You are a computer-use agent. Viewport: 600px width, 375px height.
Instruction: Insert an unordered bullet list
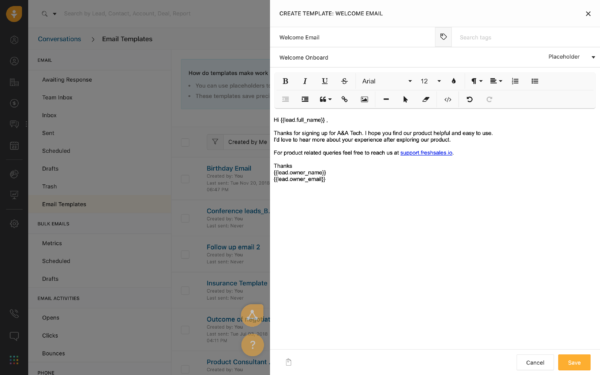[535, 81]
